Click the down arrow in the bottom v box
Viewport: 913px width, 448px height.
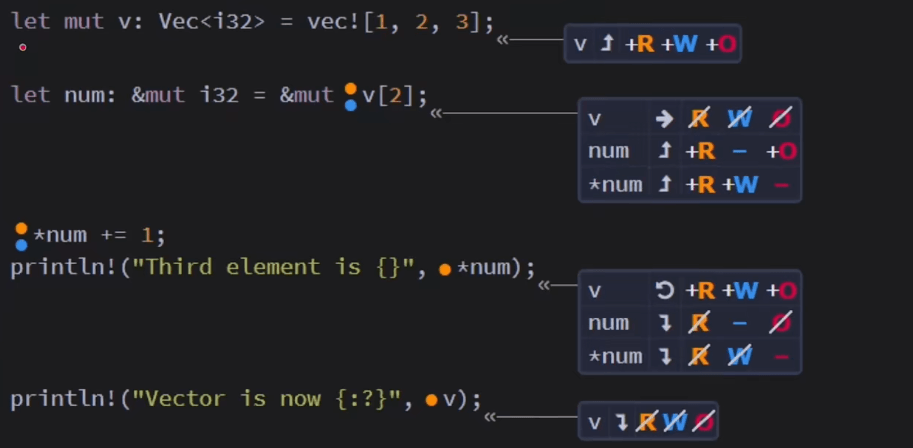click(x=622, y=422)
